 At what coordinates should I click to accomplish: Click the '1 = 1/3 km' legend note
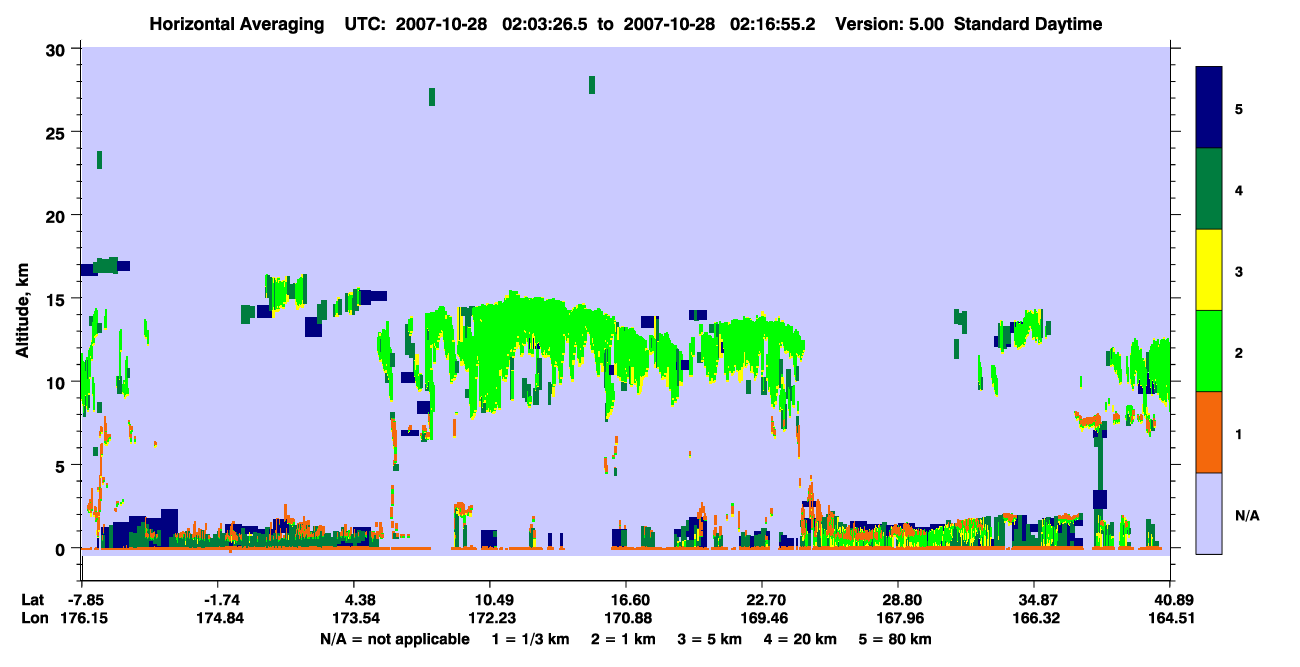[x=530, y=639]
